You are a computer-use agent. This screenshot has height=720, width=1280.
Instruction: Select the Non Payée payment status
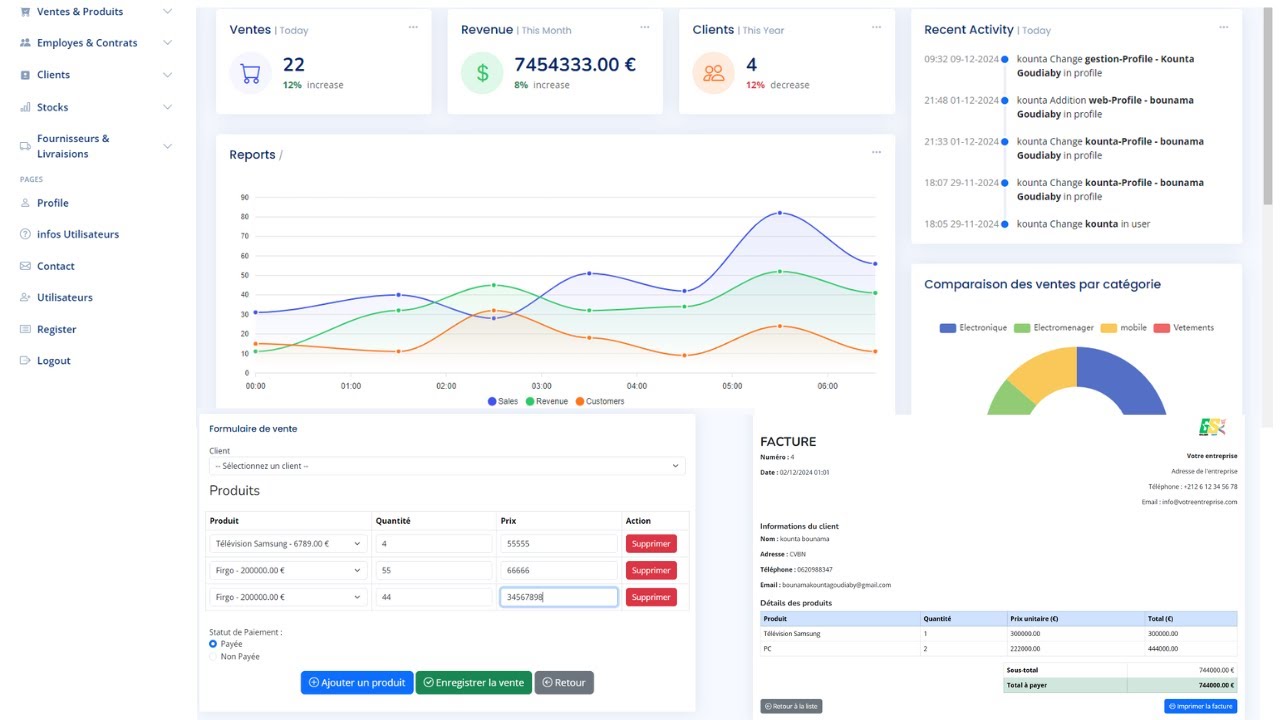tap(213, 656)
